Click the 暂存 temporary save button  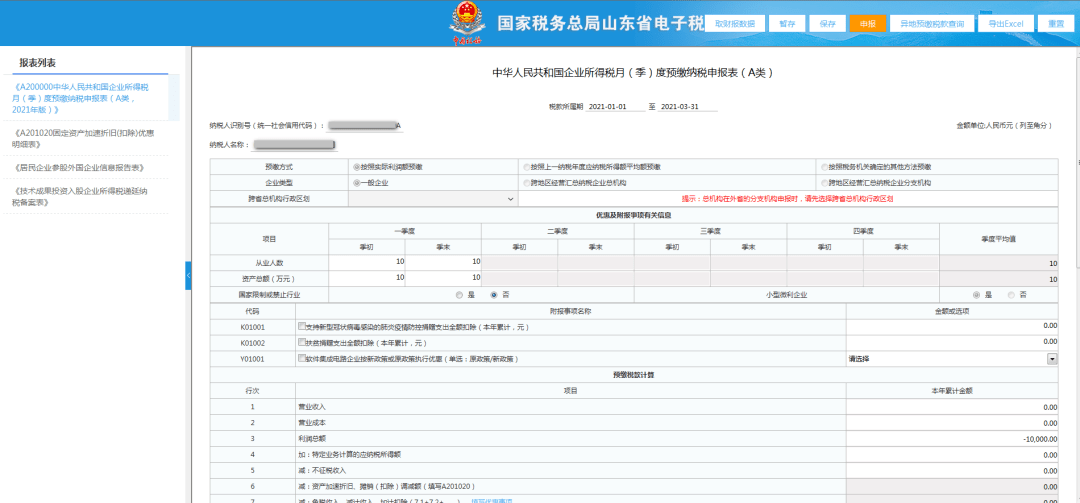click(787, 23)
